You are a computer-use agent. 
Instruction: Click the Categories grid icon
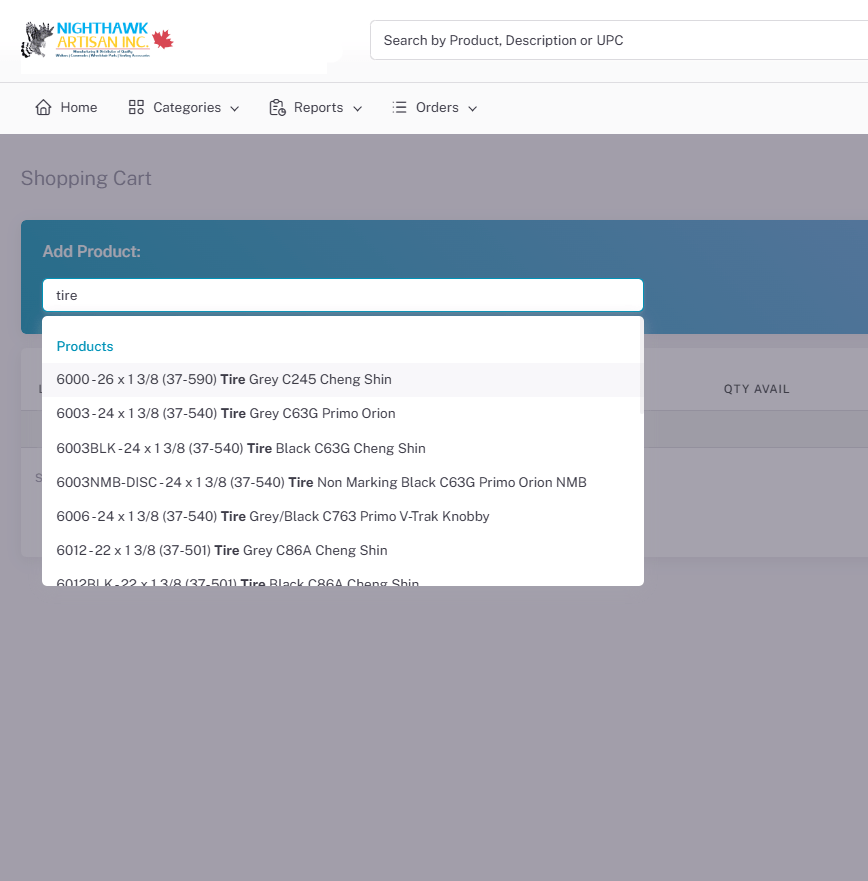coord(137,107)
